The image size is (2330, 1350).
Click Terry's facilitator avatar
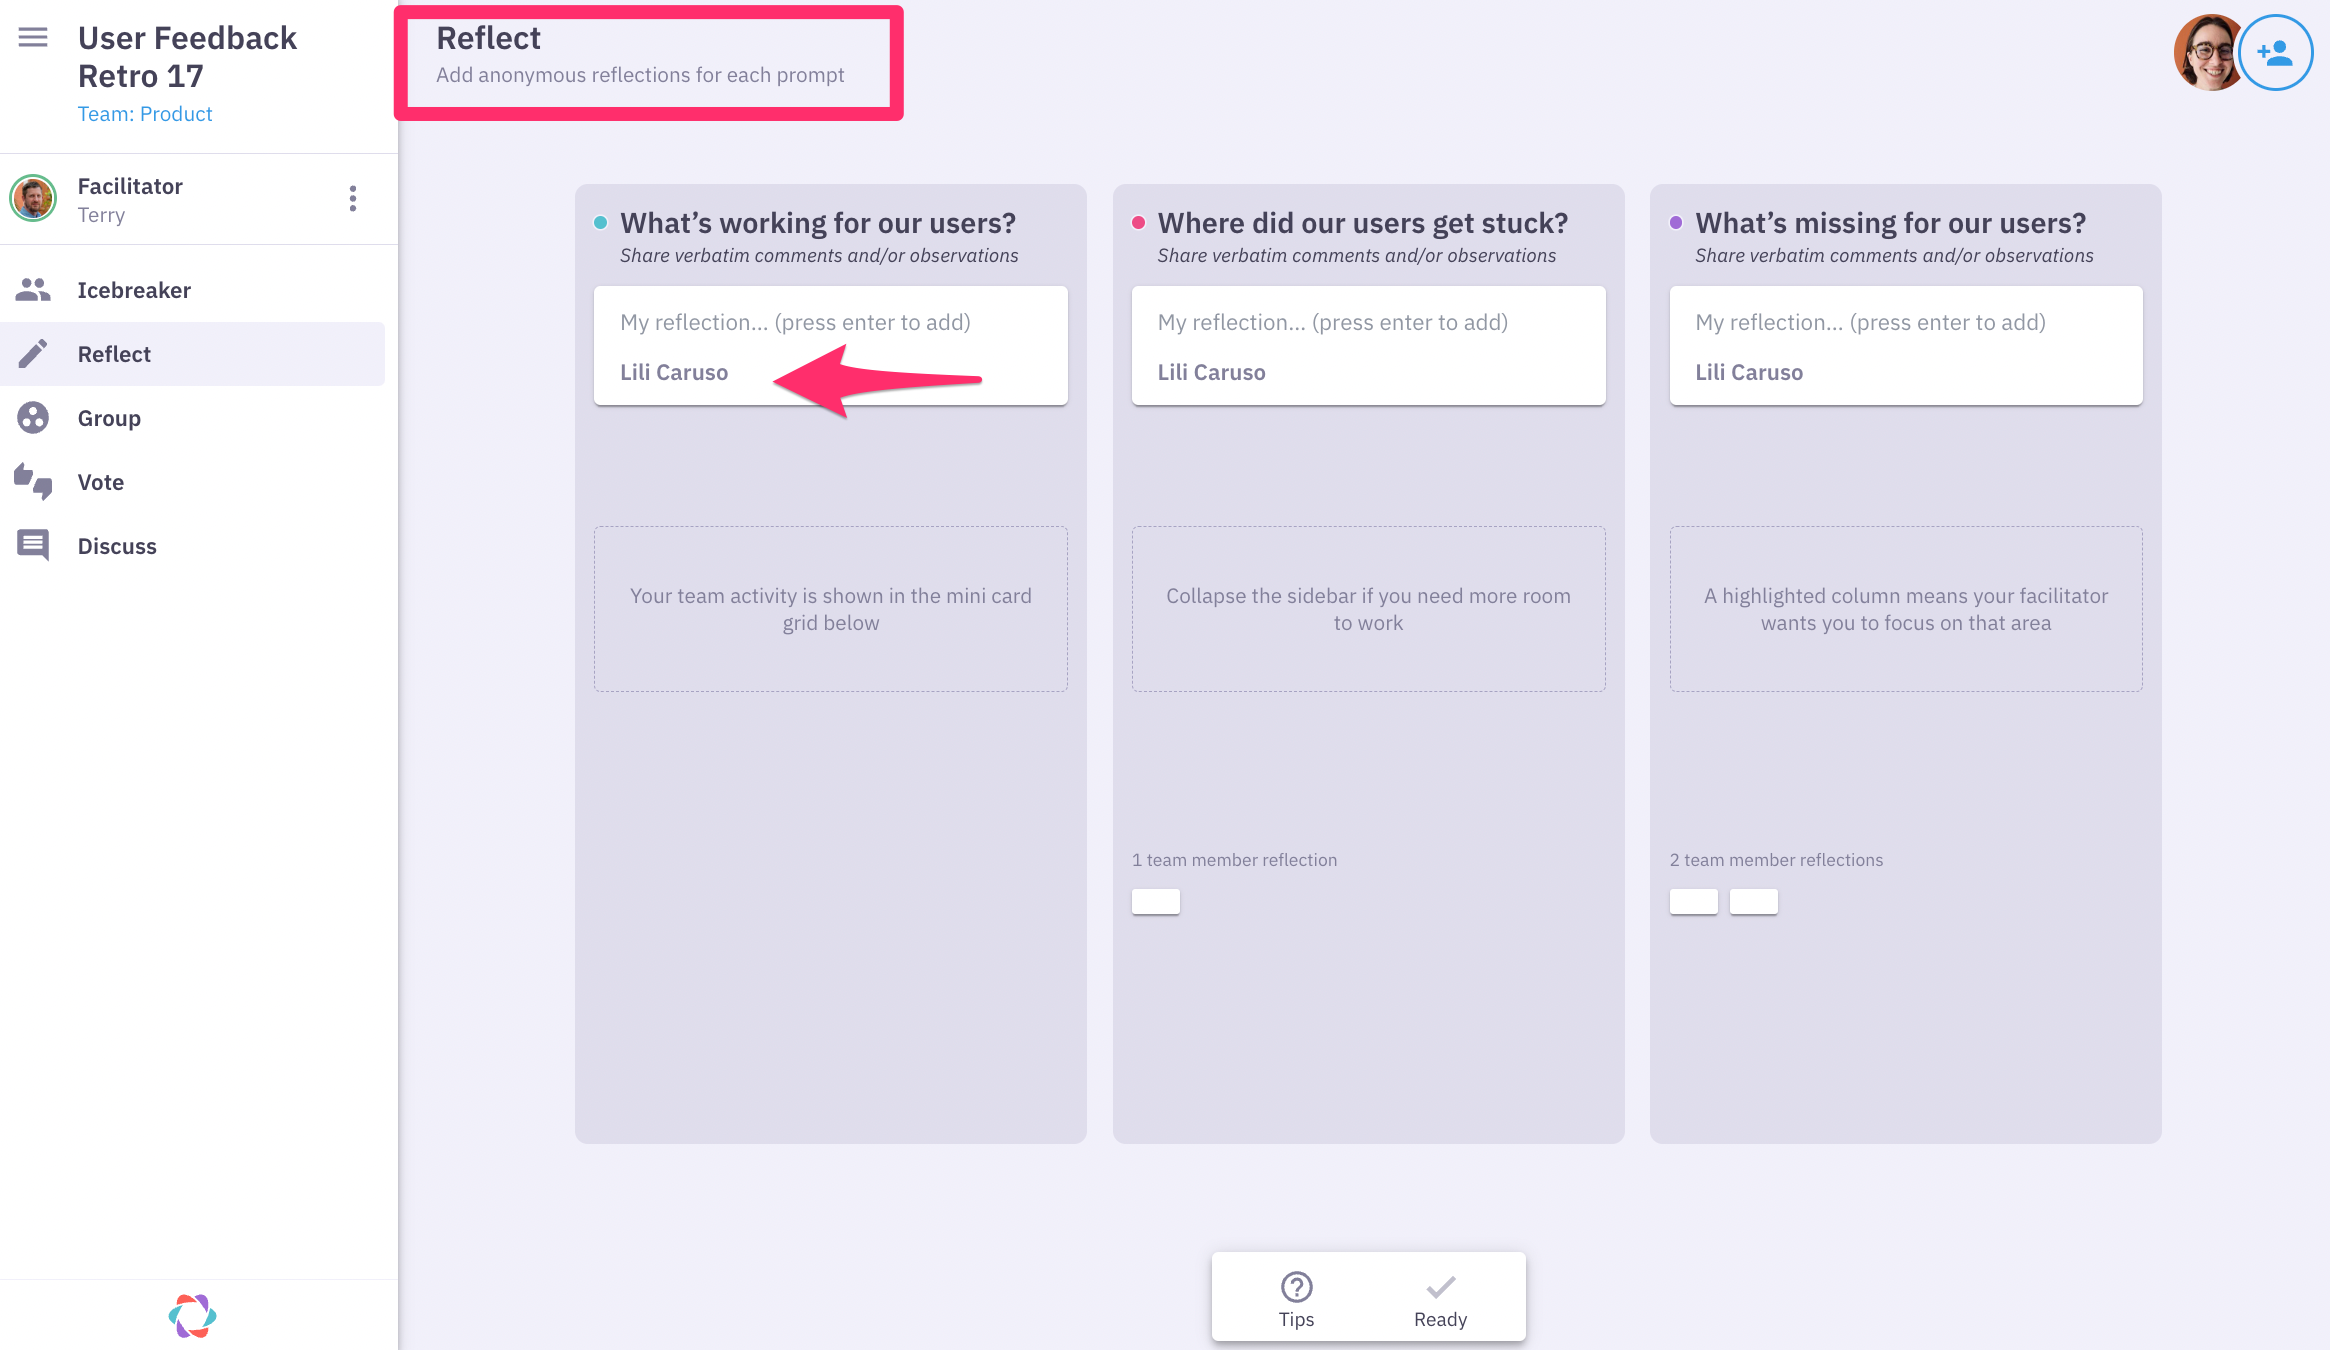pos(33,198)
